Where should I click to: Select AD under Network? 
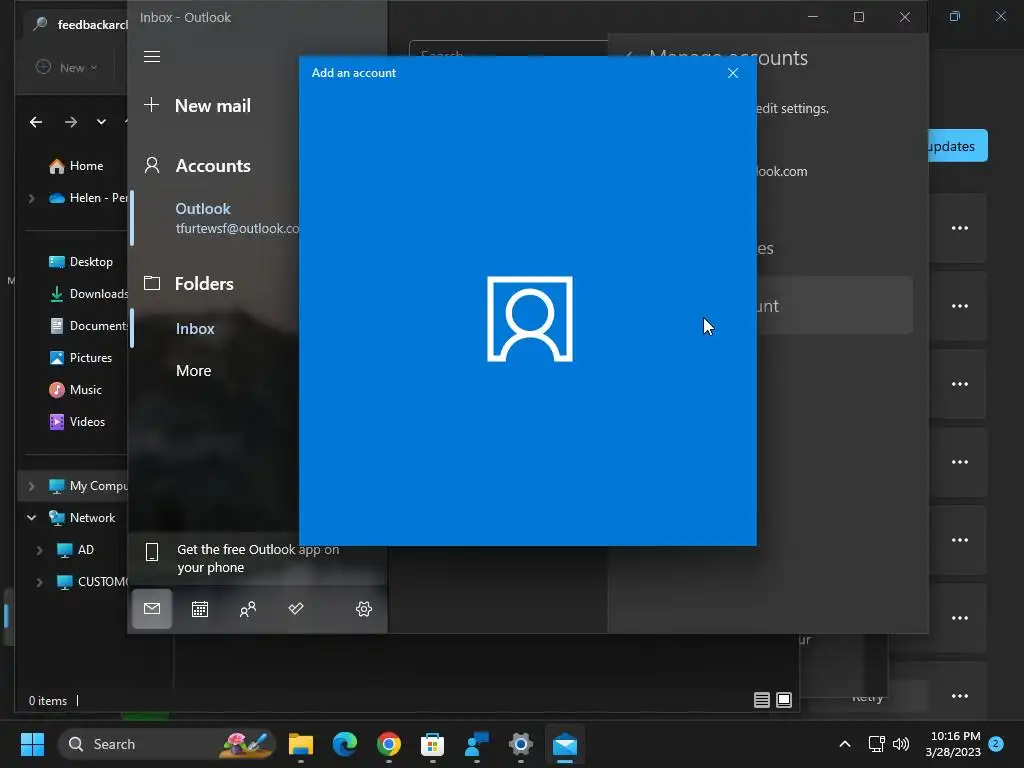coord(75,550)
